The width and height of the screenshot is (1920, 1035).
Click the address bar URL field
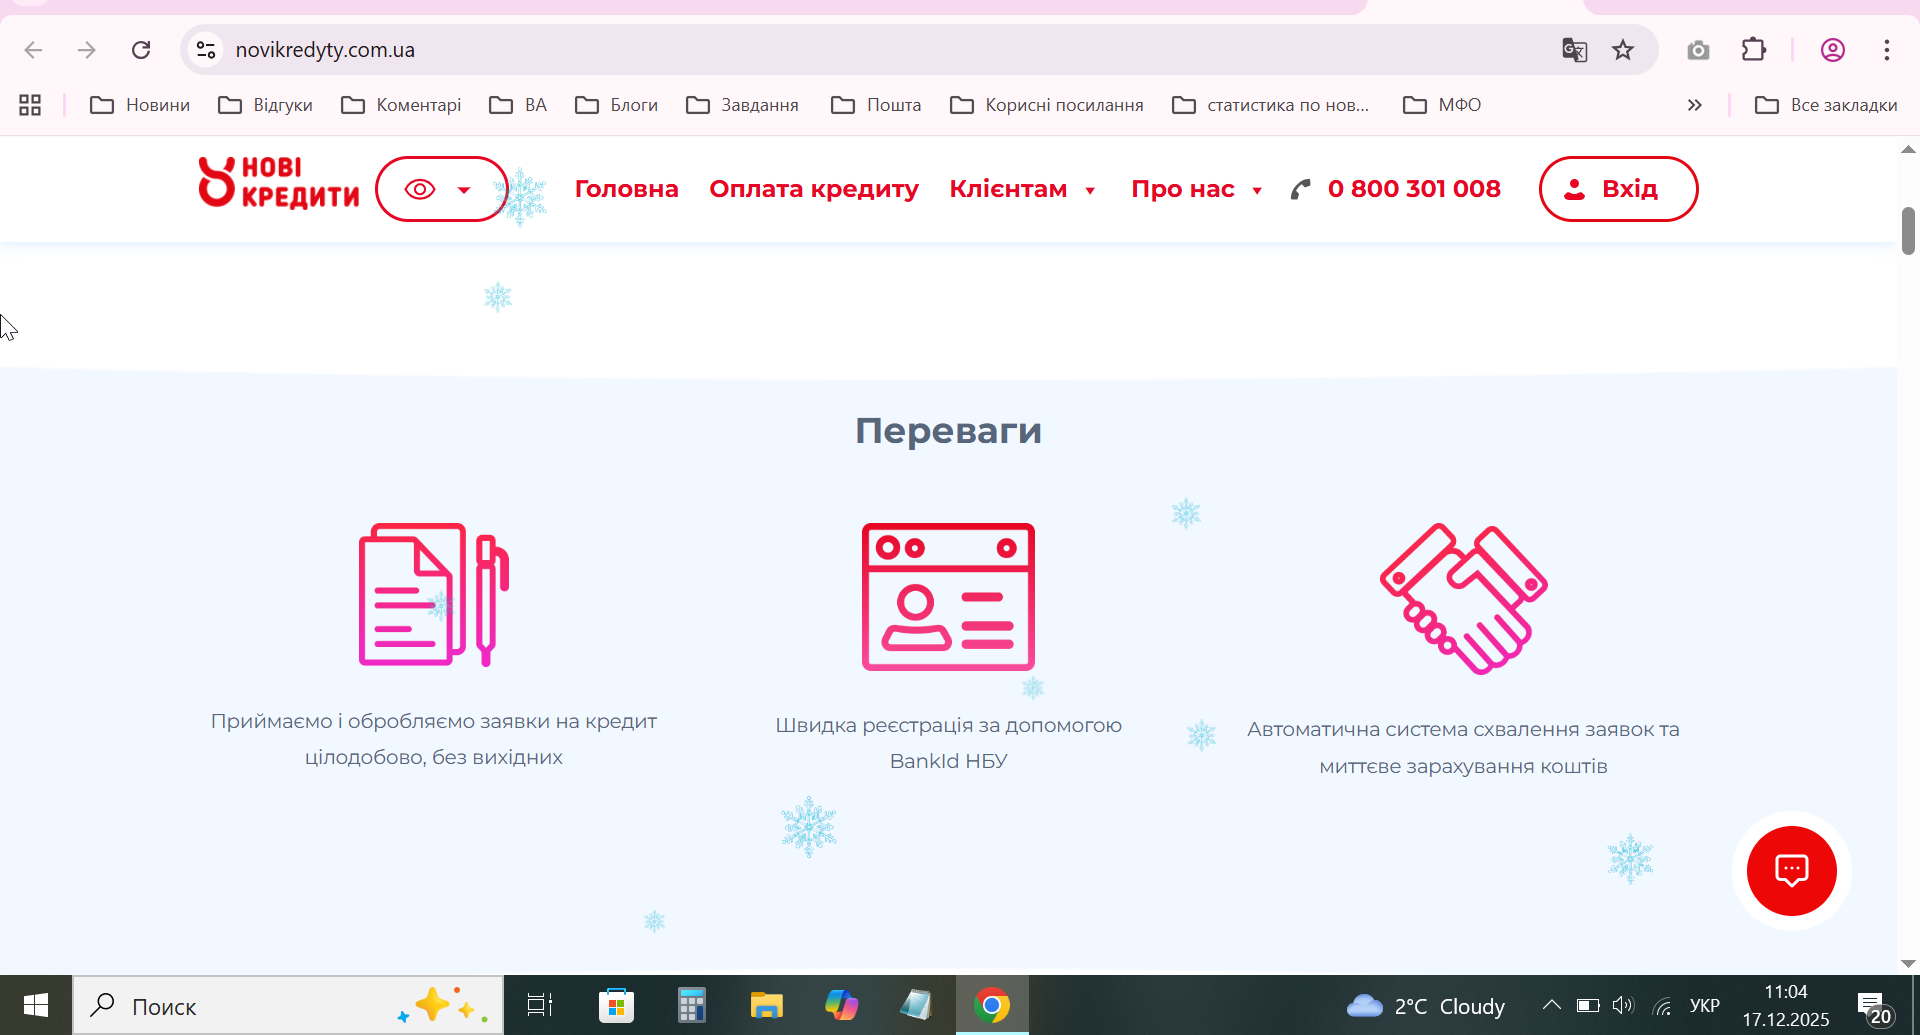pos(325,50)
